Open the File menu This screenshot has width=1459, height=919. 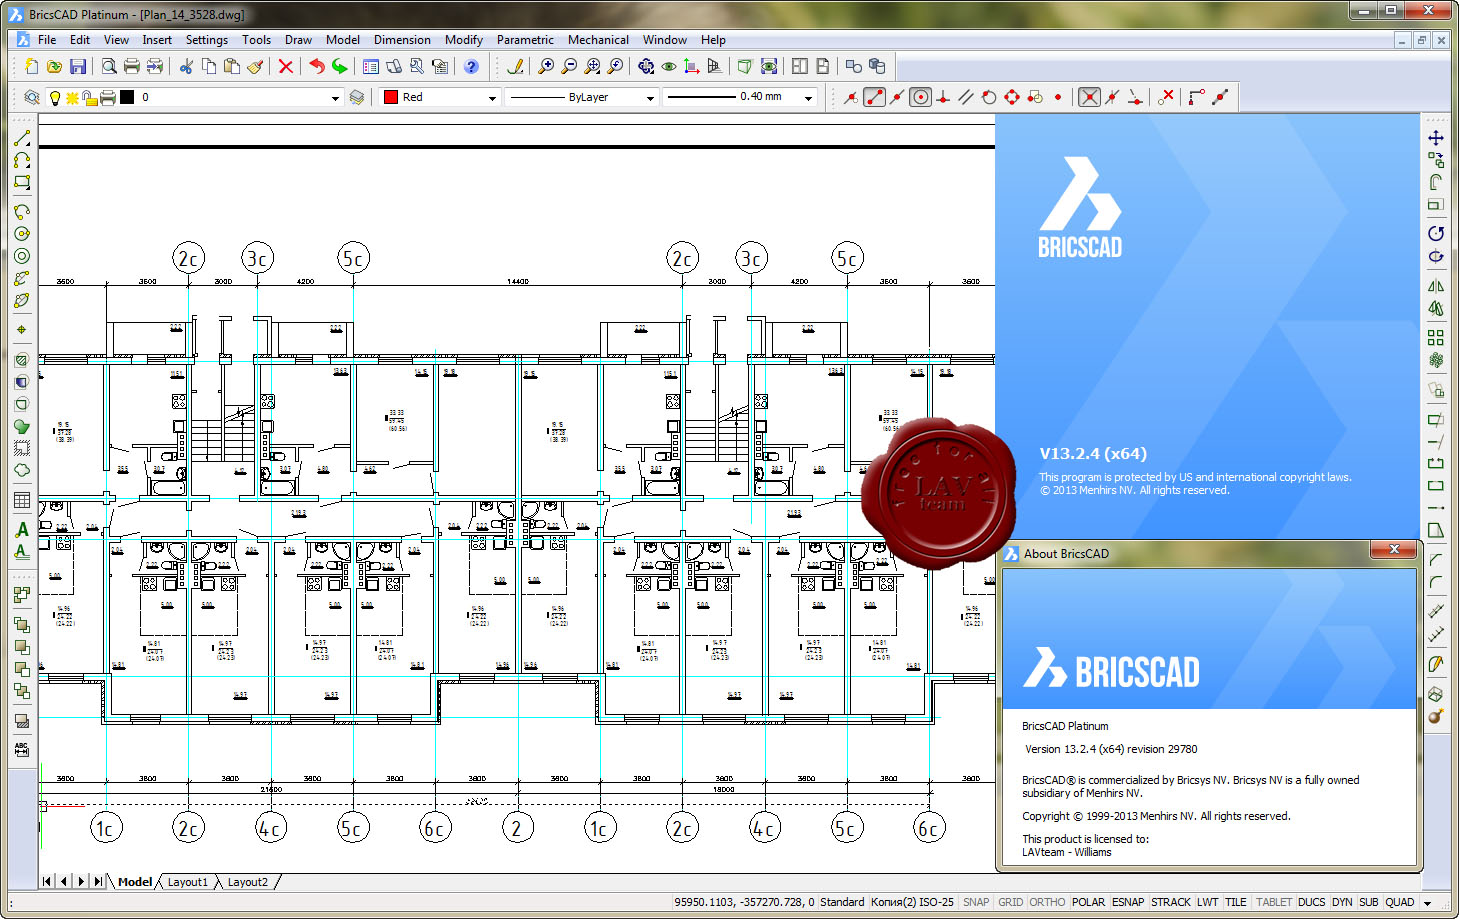tap(47, 40)
